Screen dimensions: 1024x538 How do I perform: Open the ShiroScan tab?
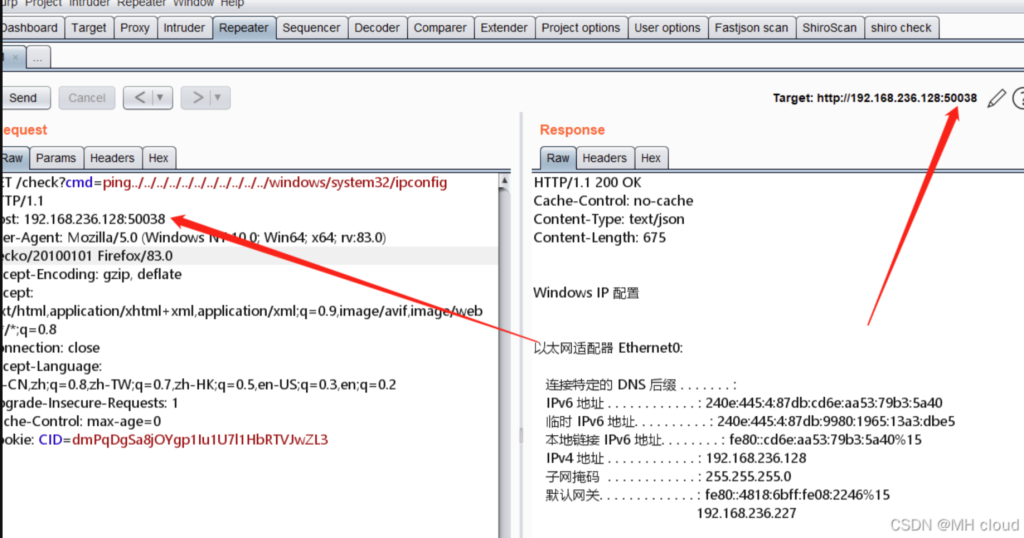829,28
